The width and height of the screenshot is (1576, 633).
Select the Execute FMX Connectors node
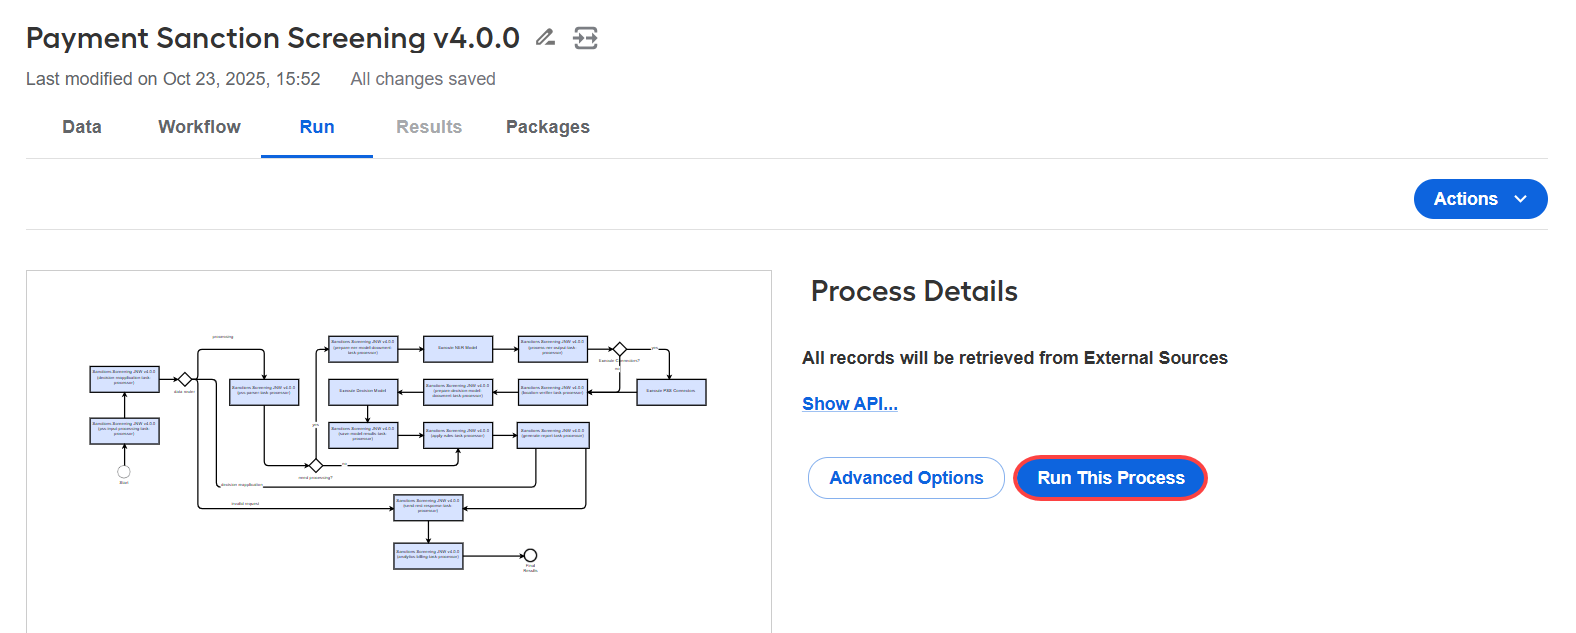[x=671, y=392]
